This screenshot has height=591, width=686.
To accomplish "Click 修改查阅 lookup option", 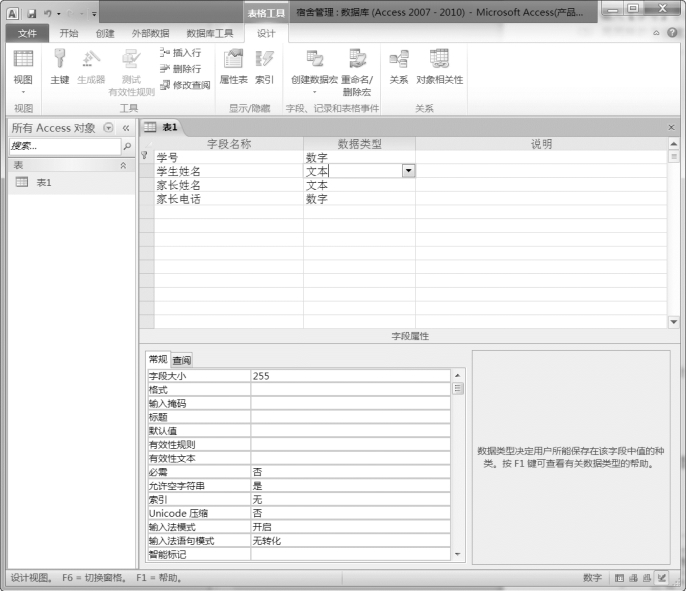I will pos(185,85).
